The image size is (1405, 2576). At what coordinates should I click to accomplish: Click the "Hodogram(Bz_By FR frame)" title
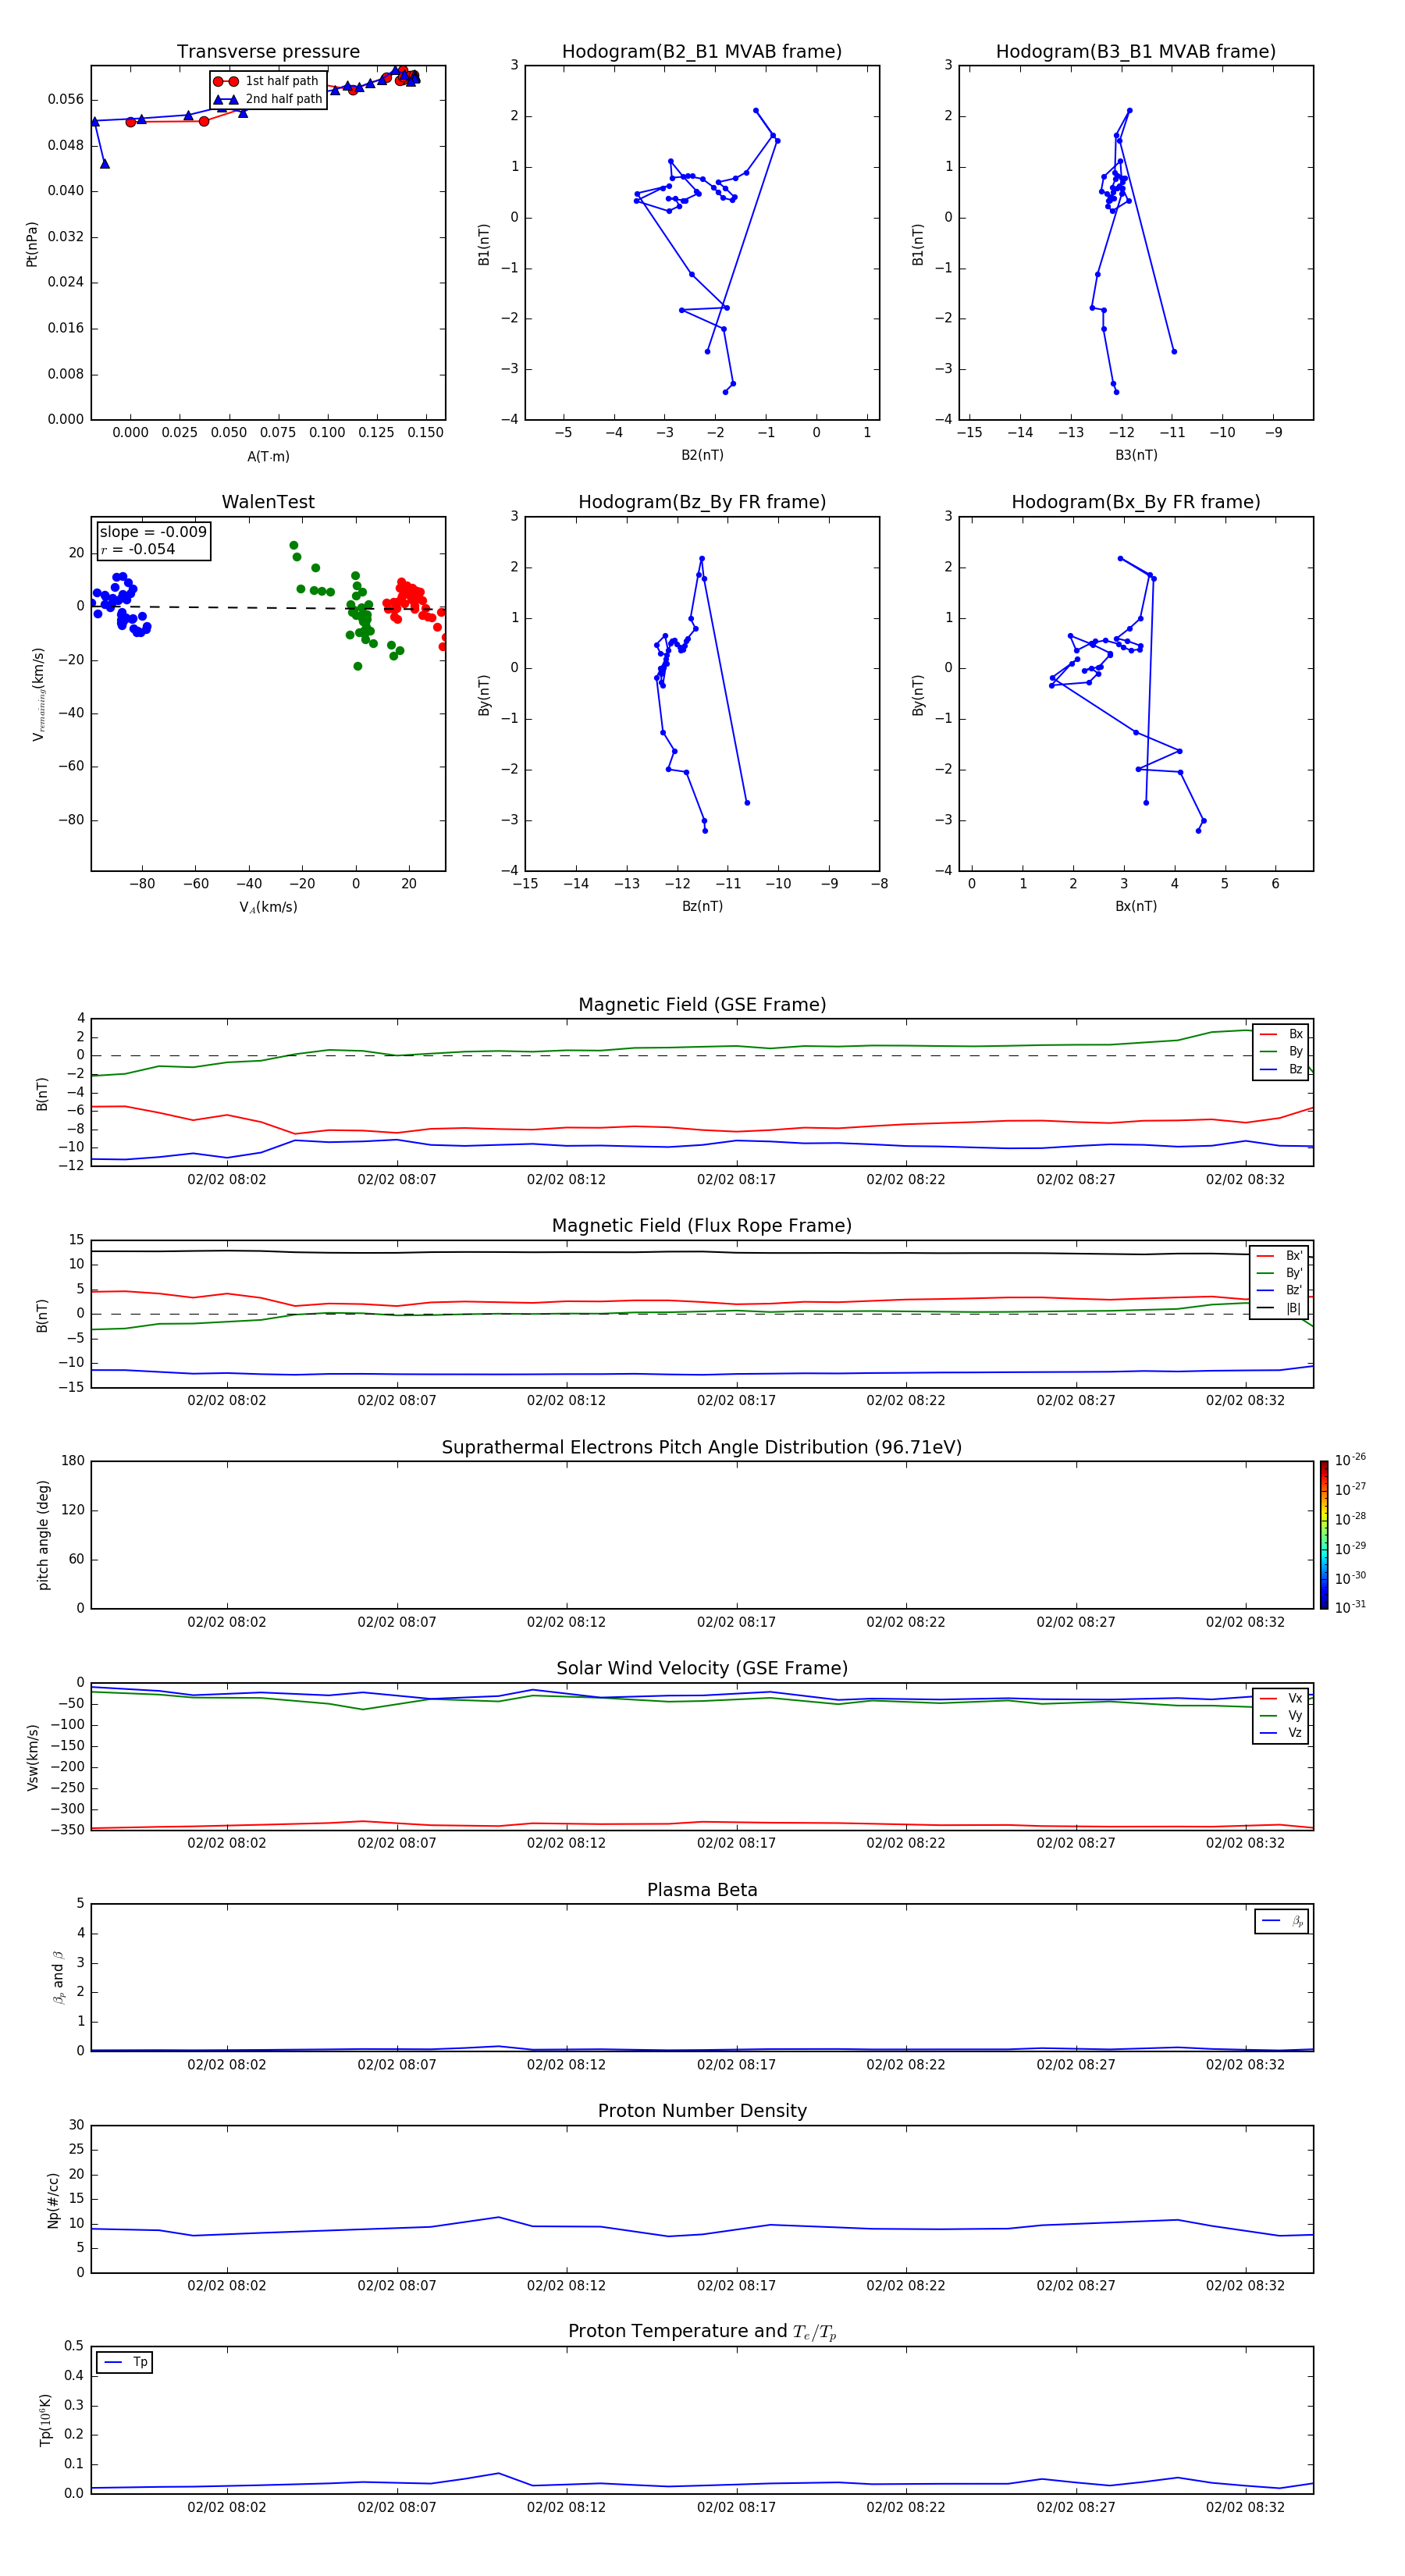tap(702, 502)
